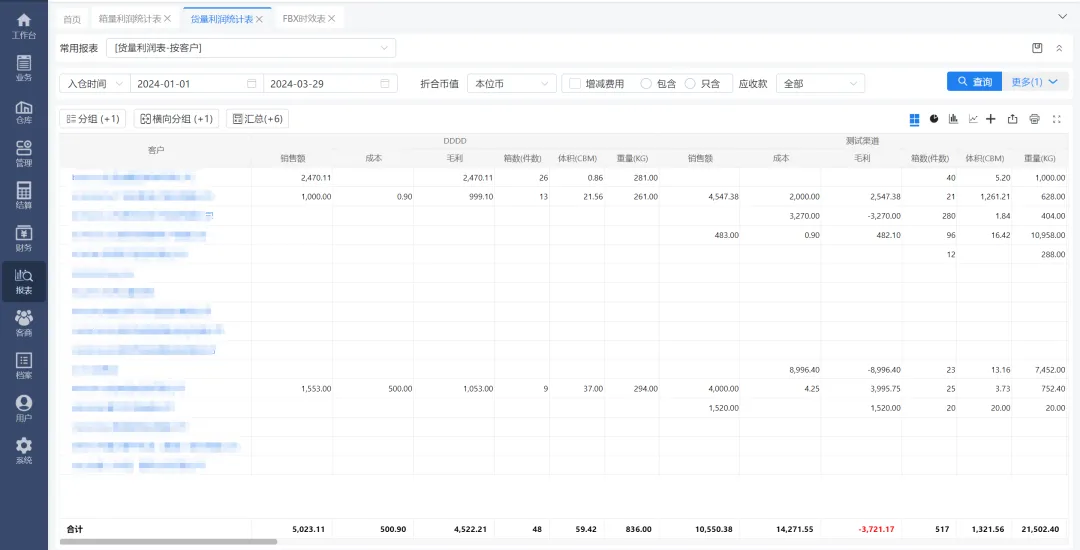Export the report via share icon

(1012, 118)
